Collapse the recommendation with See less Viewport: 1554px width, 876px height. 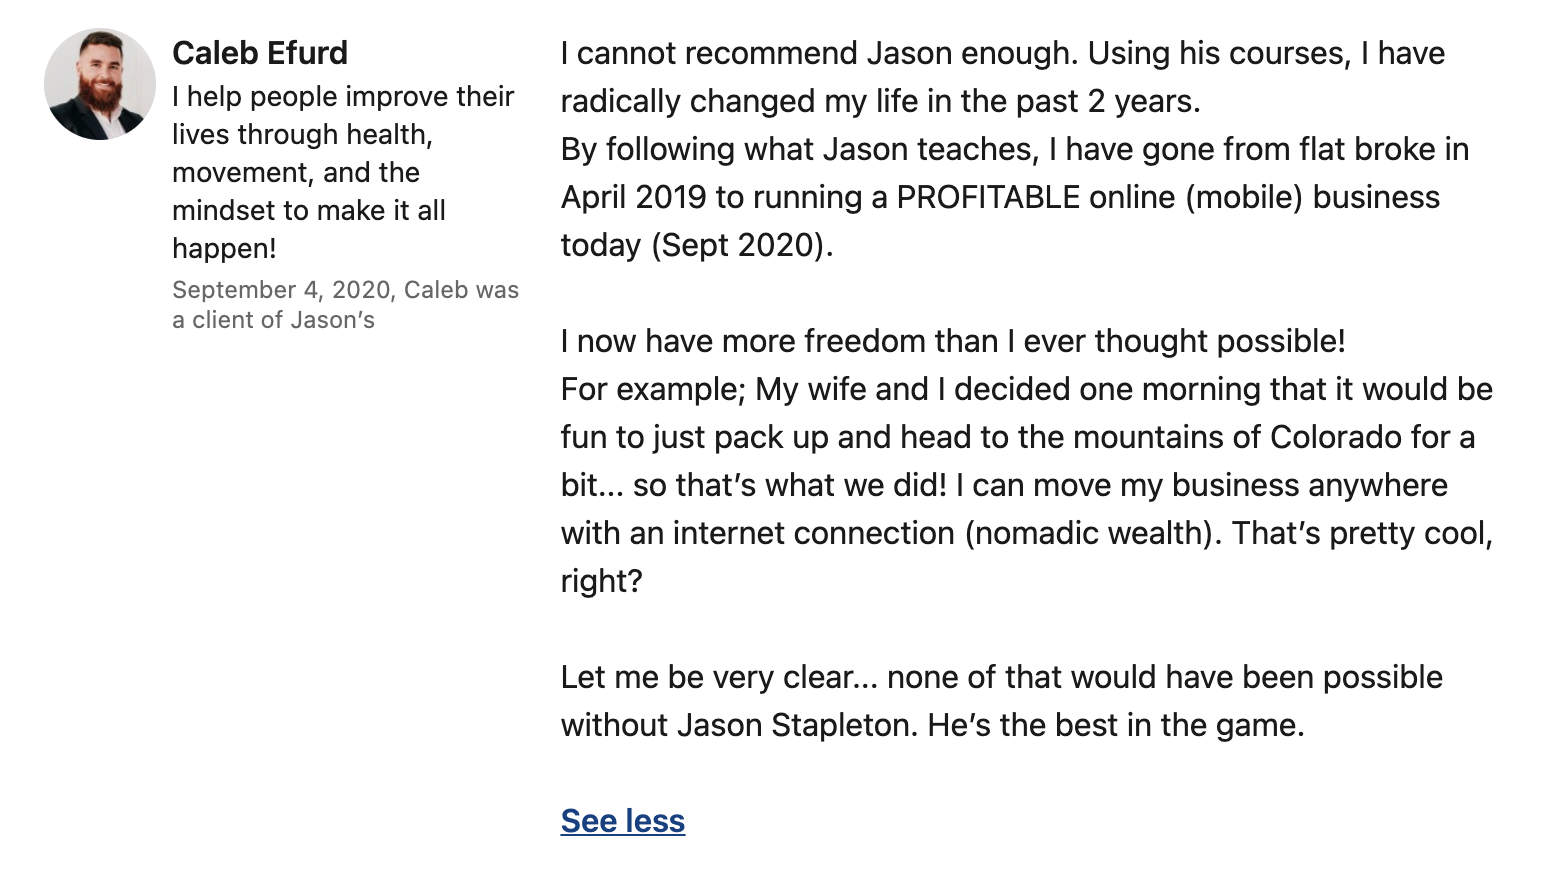(x=623, y=821)
